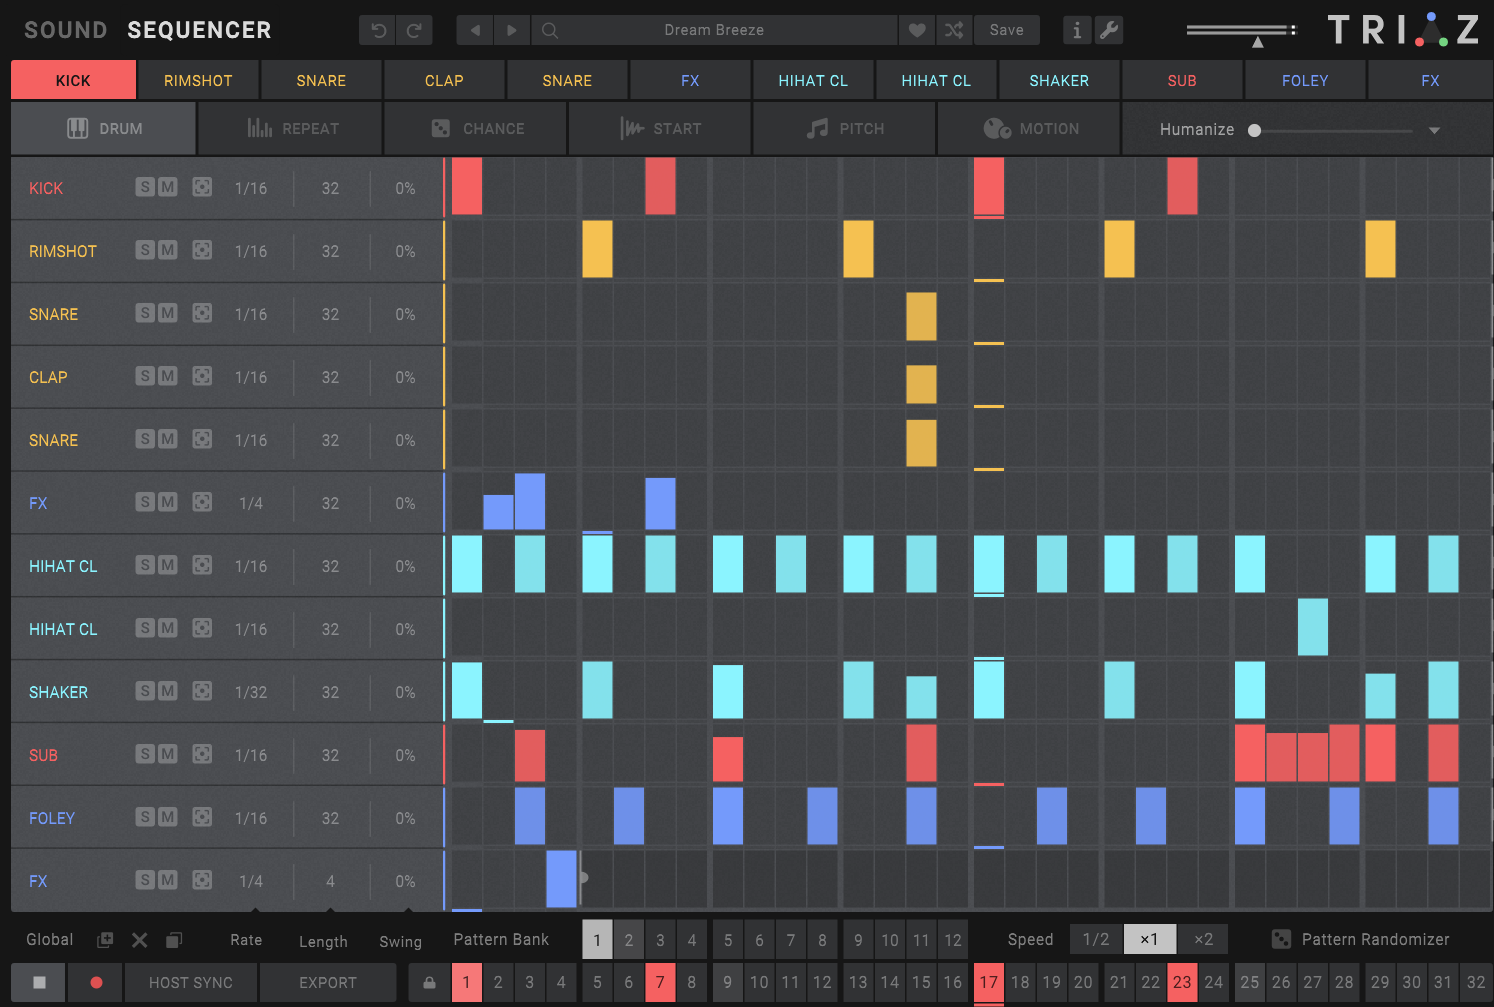
Task: Go to previous preset arrow
Action: [475, 30]
